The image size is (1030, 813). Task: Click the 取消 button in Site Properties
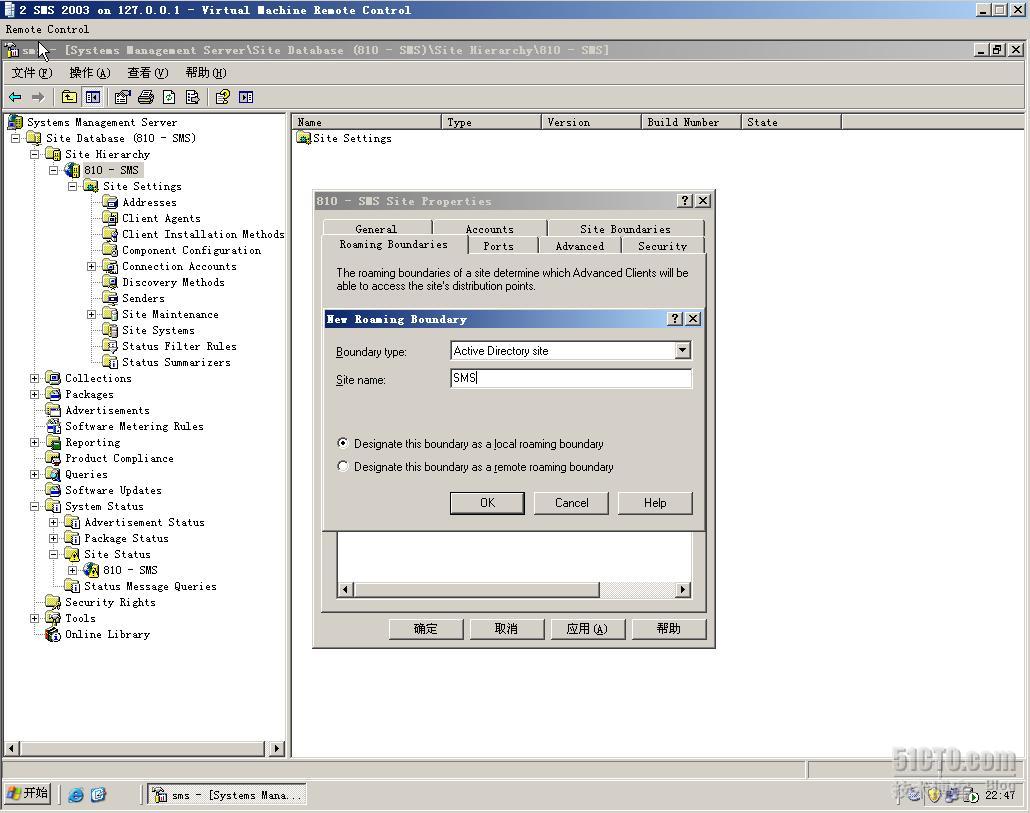[506, 628]
